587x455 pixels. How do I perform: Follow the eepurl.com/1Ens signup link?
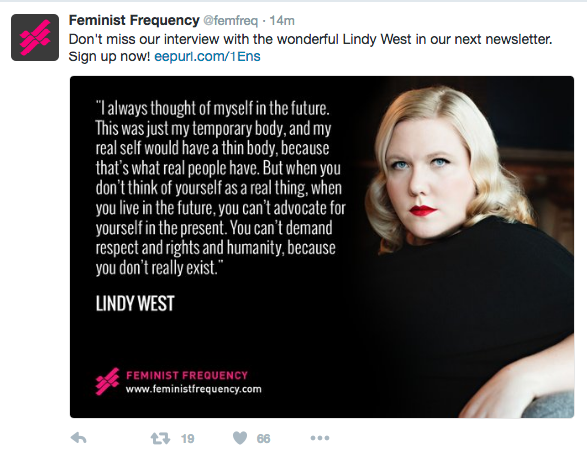(x=207, y=57)
